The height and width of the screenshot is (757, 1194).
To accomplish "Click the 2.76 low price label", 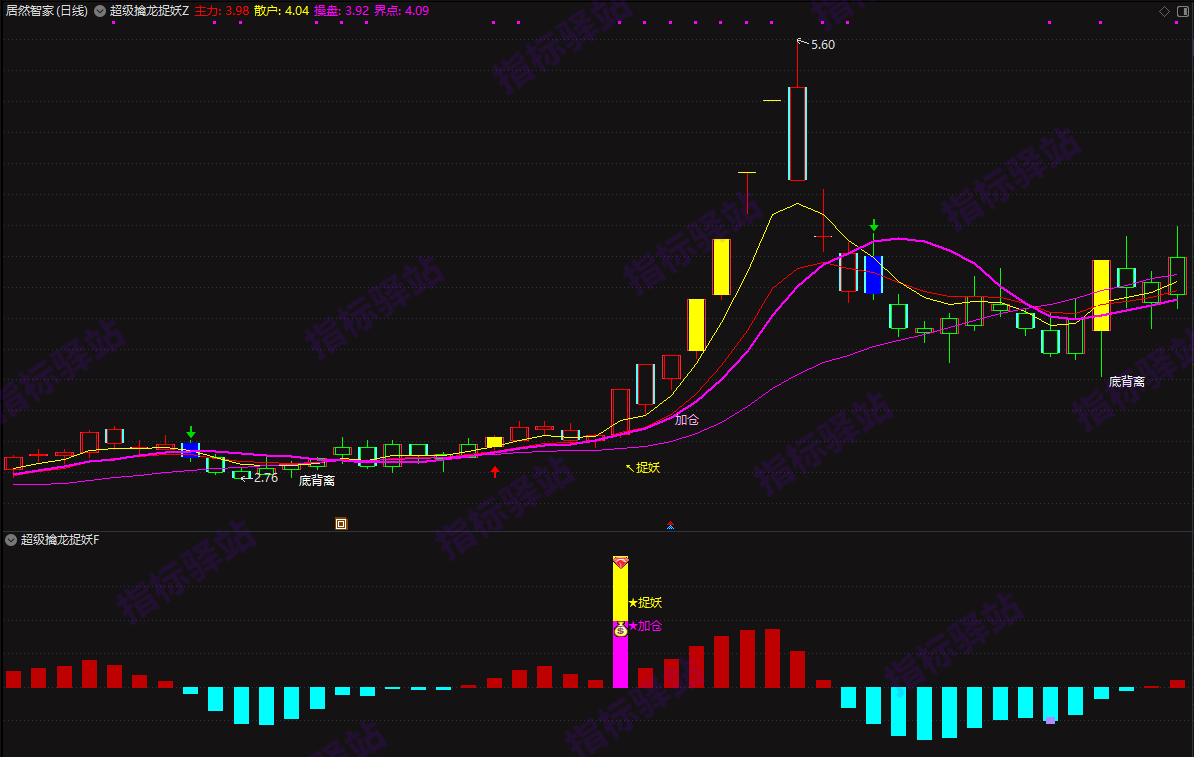I will point(266,478).
